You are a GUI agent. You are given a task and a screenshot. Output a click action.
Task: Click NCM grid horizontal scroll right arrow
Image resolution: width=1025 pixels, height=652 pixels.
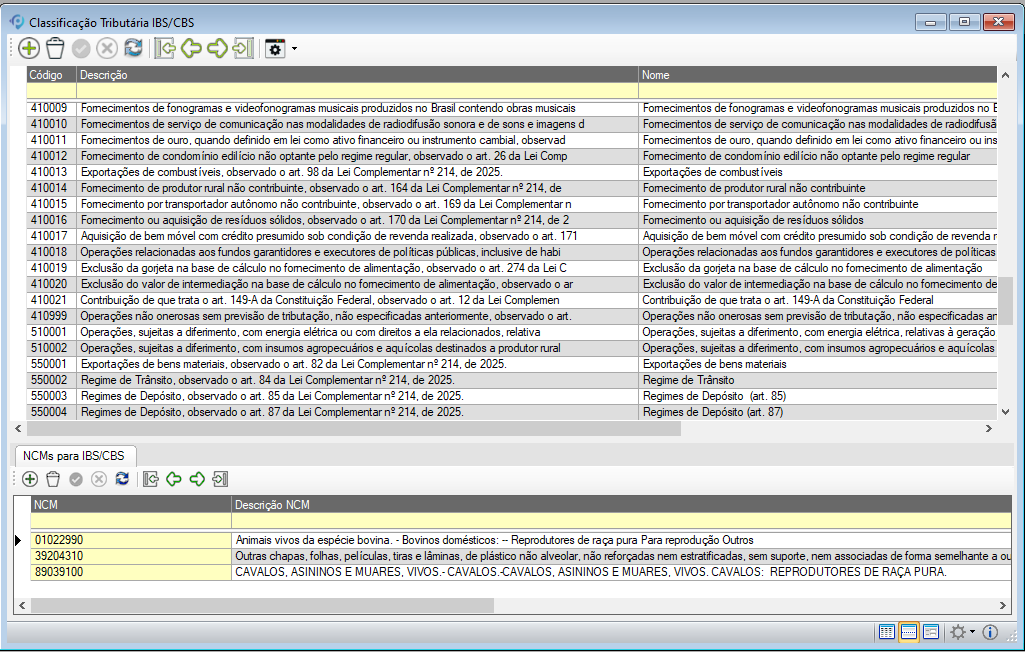tap(1003, 606)
